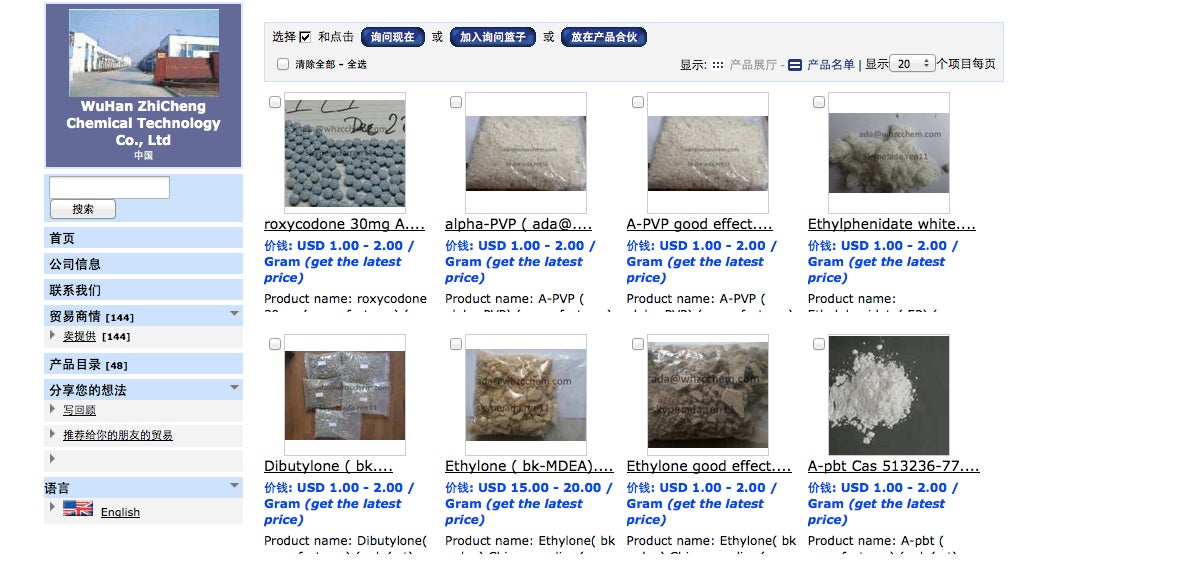The image size is (1192, 577).
Task: Click the UK flag language icon
Action: [x=78, y=509]
